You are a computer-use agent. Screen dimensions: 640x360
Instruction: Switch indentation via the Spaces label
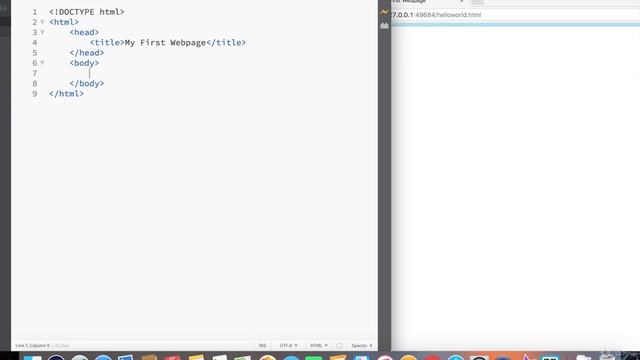coord(359,345)
